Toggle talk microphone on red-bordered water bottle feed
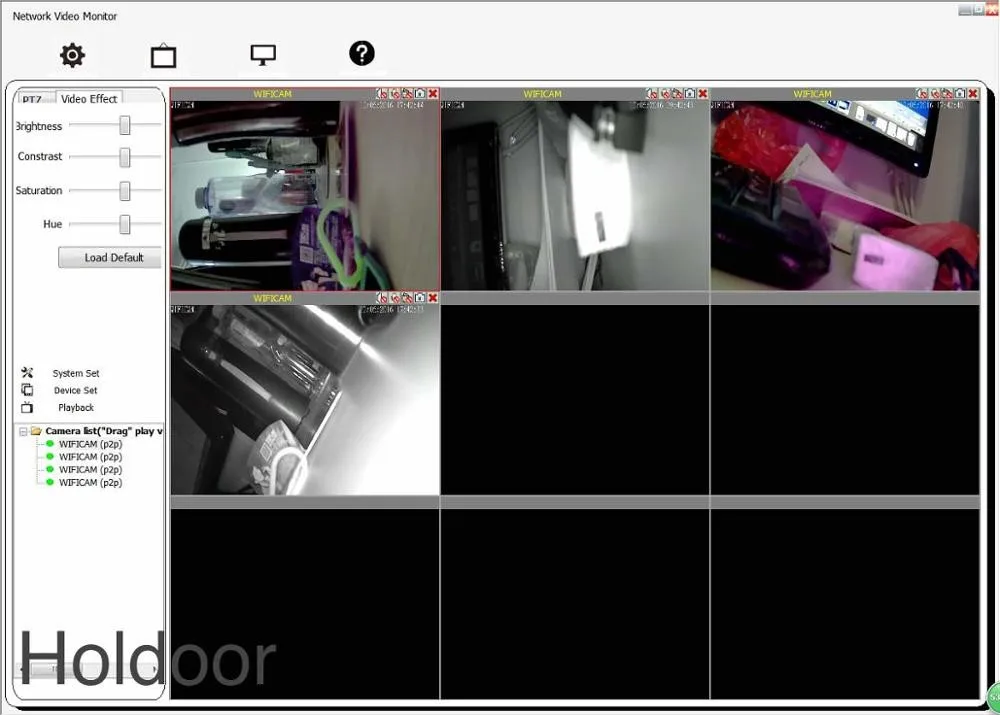Image resolution: width=1000 pixels, height=715 pixels. 395,94
